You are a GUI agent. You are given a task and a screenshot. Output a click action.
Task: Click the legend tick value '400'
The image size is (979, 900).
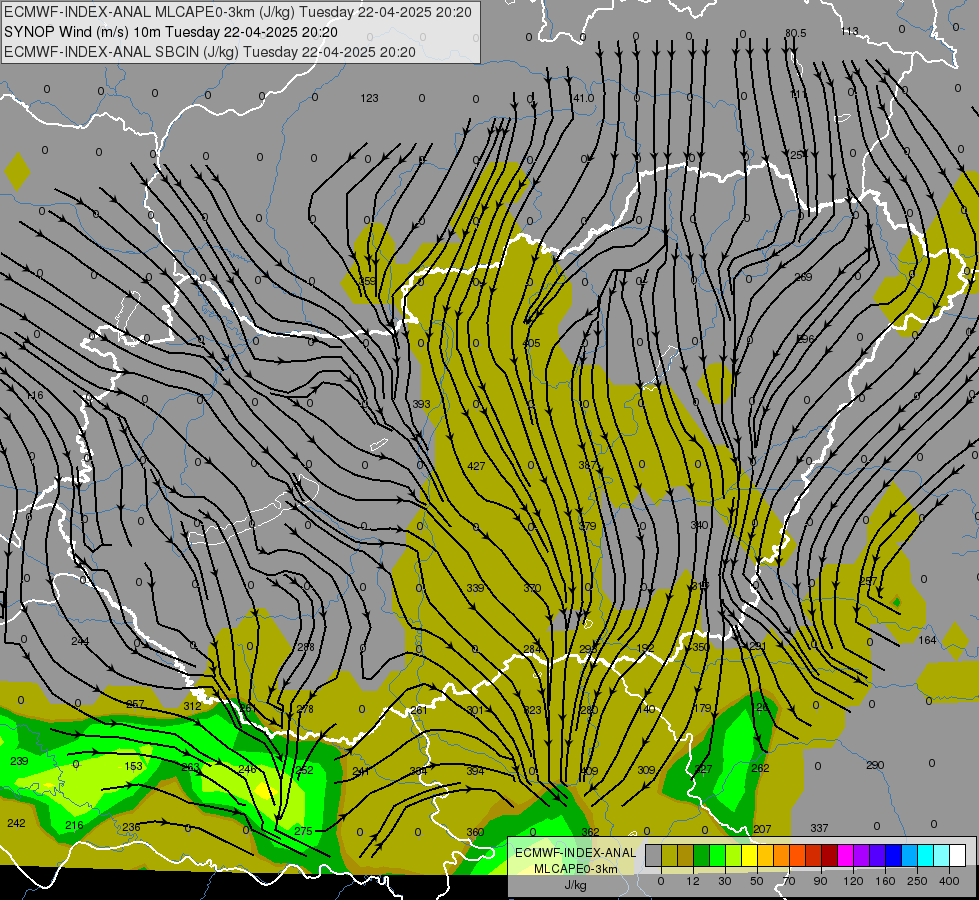point(949,881)
